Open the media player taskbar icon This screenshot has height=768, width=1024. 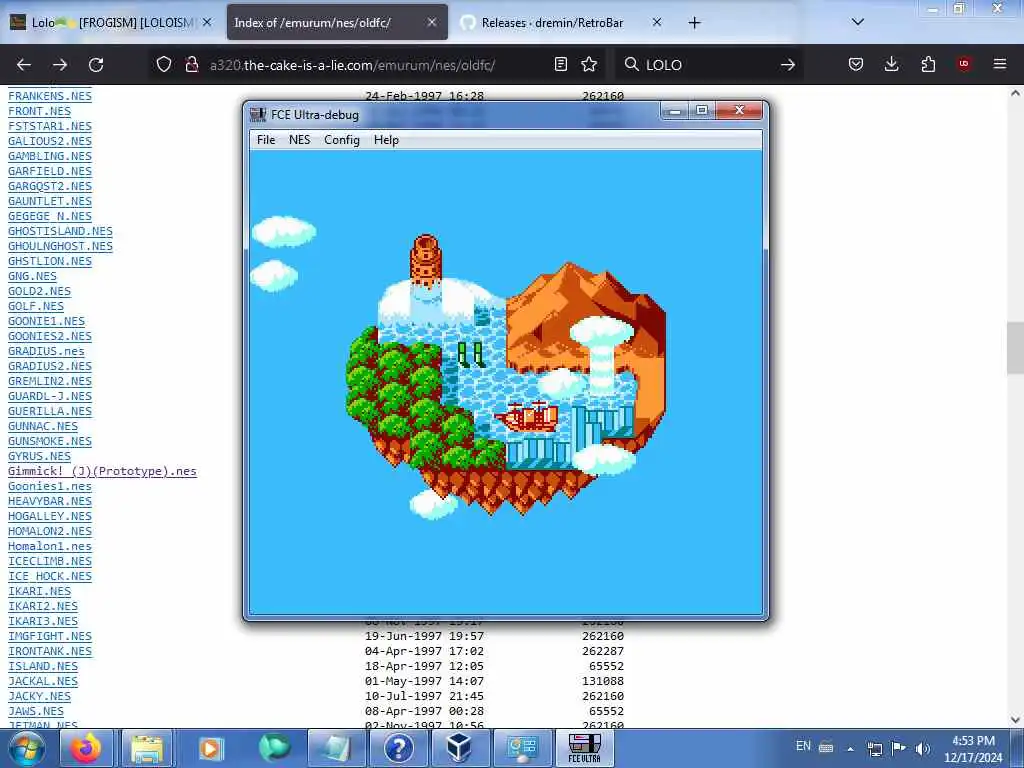(210, 748)
